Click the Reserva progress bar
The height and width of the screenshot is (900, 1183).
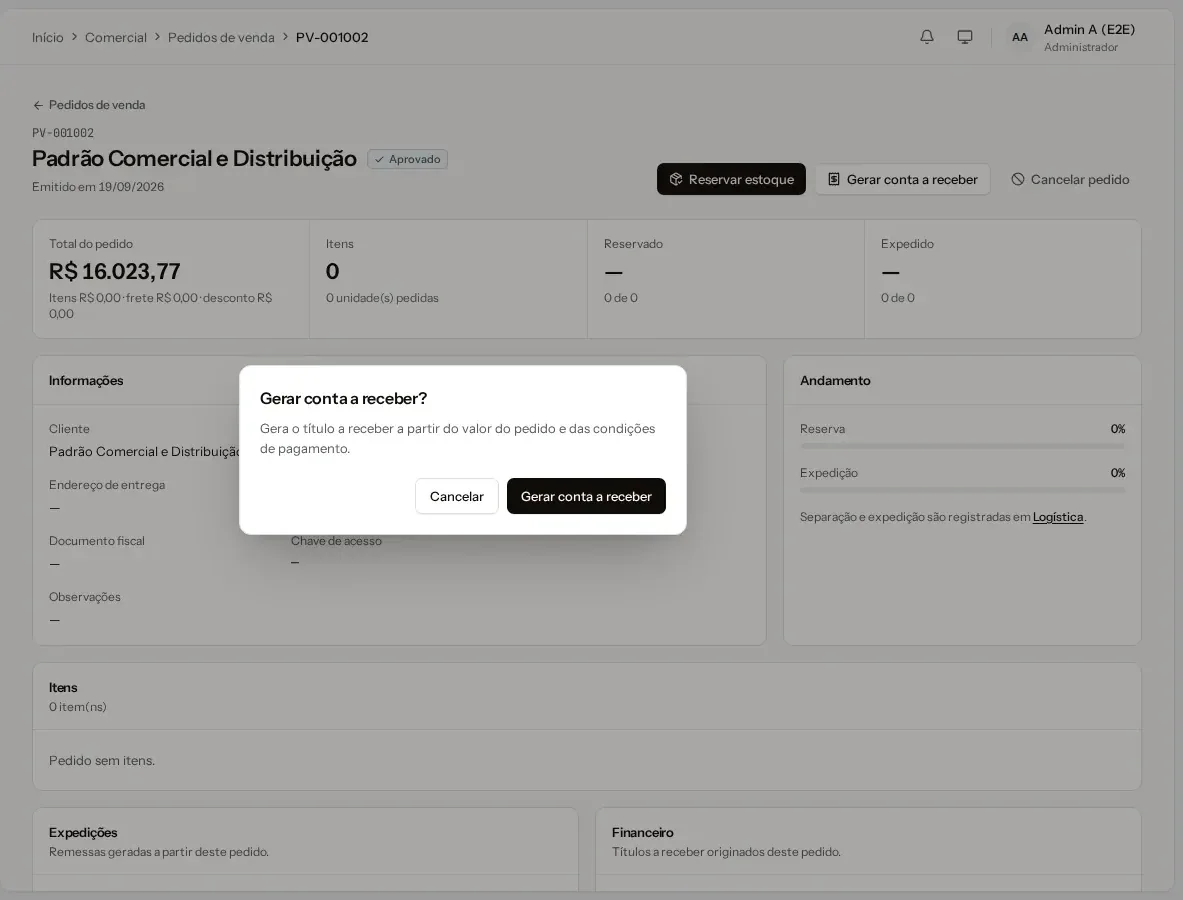(962, 446)
